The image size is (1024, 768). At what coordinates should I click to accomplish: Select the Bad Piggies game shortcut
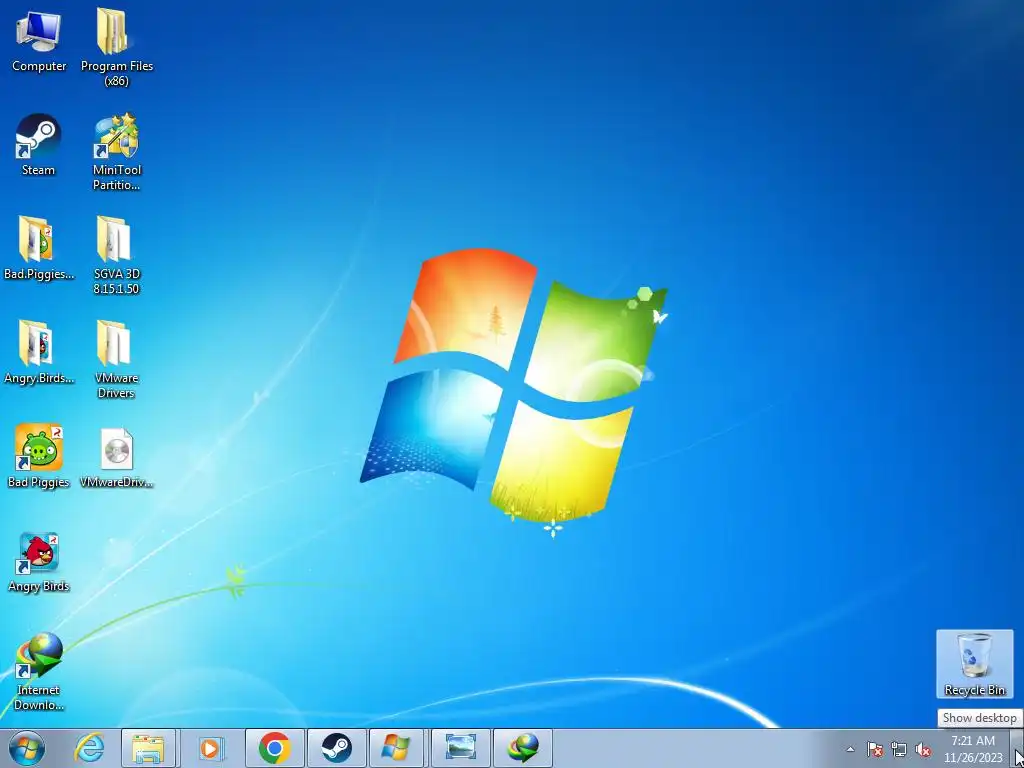39,456
